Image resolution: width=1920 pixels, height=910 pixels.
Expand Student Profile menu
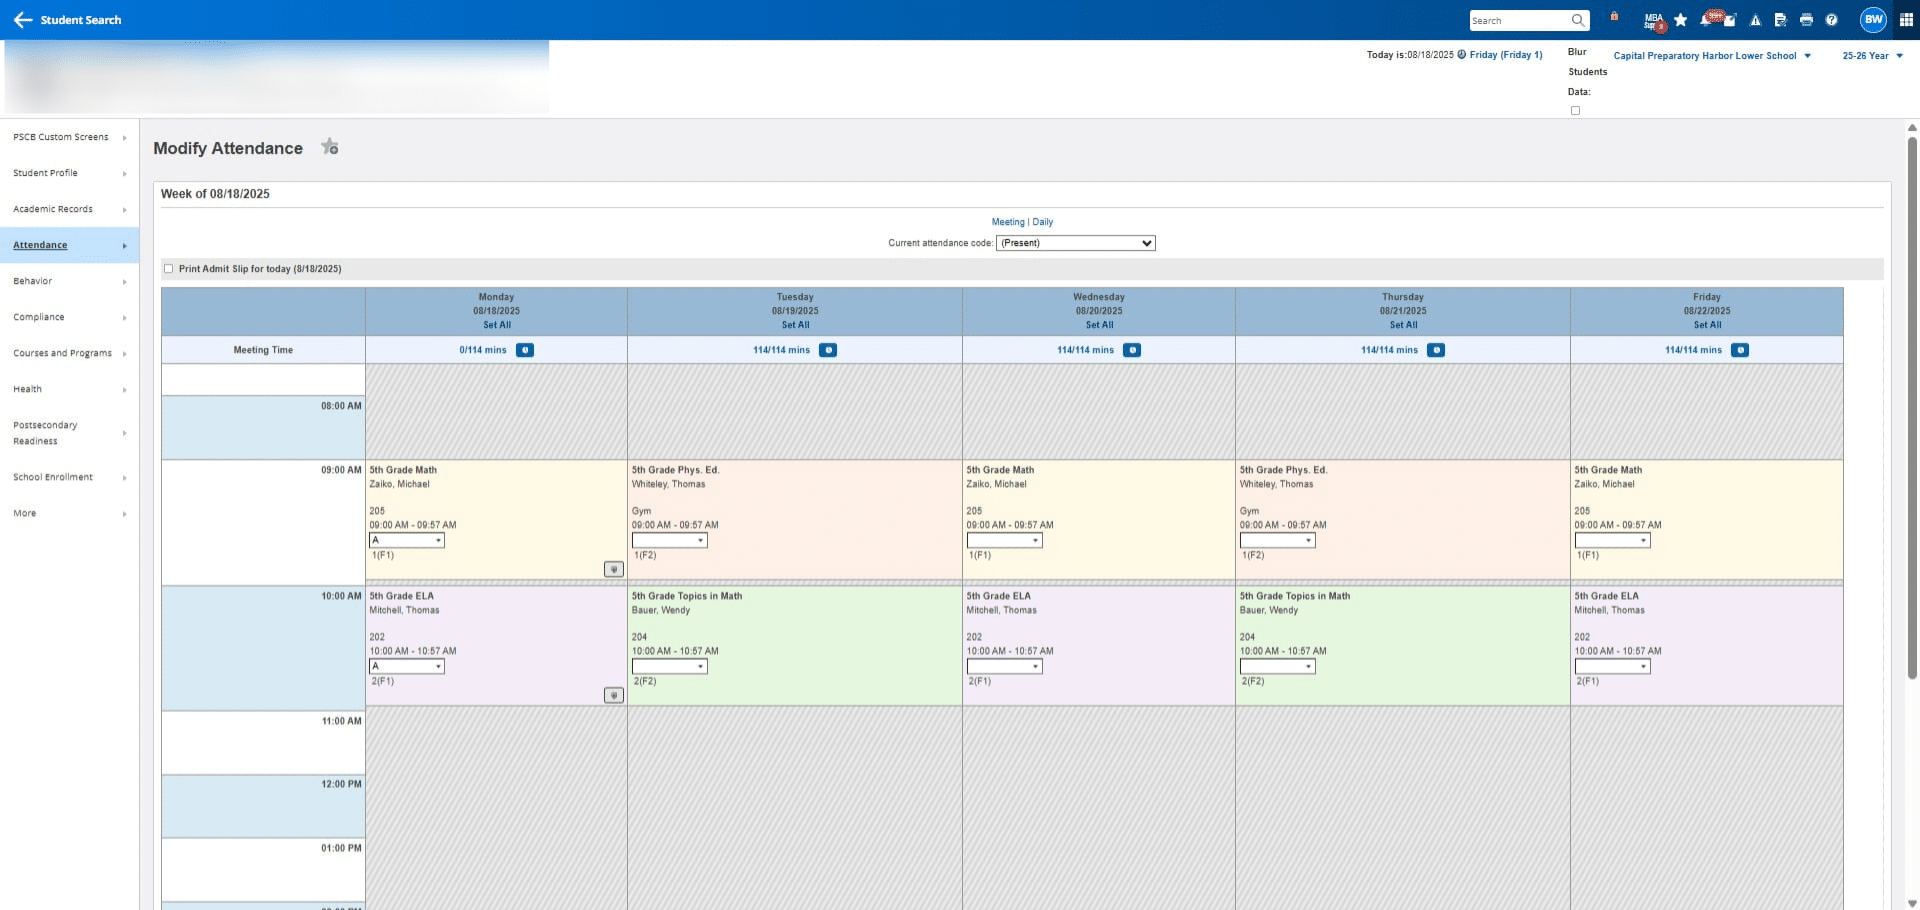pos(69,173)
